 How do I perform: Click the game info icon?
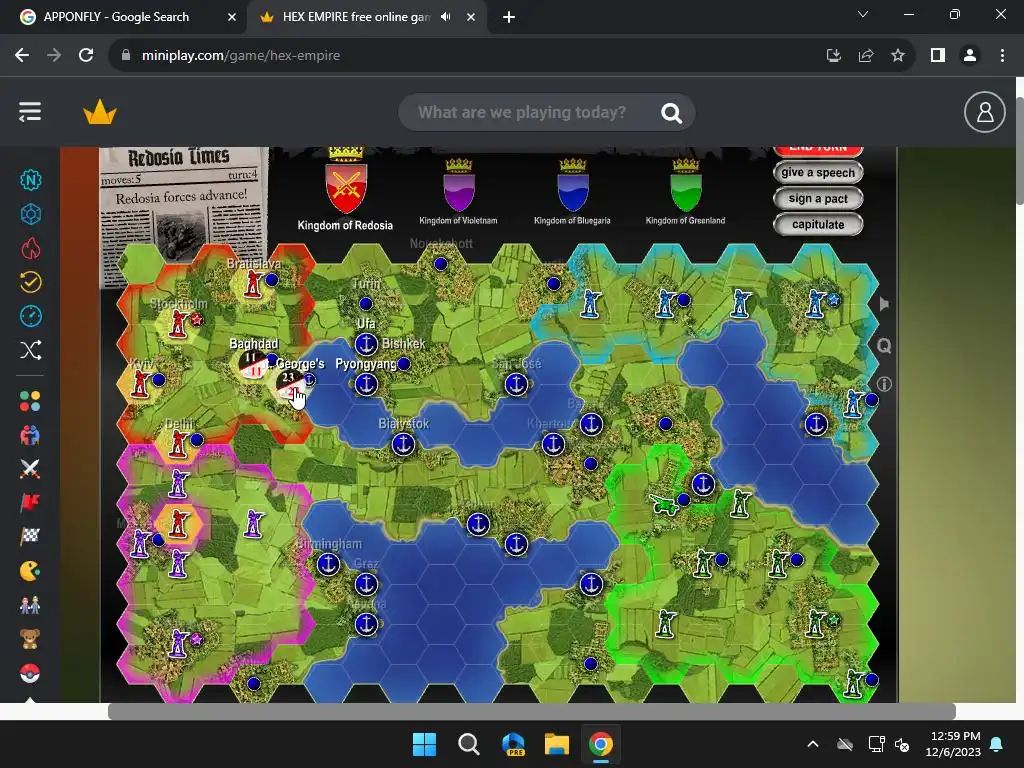click(x=884, y=384)
